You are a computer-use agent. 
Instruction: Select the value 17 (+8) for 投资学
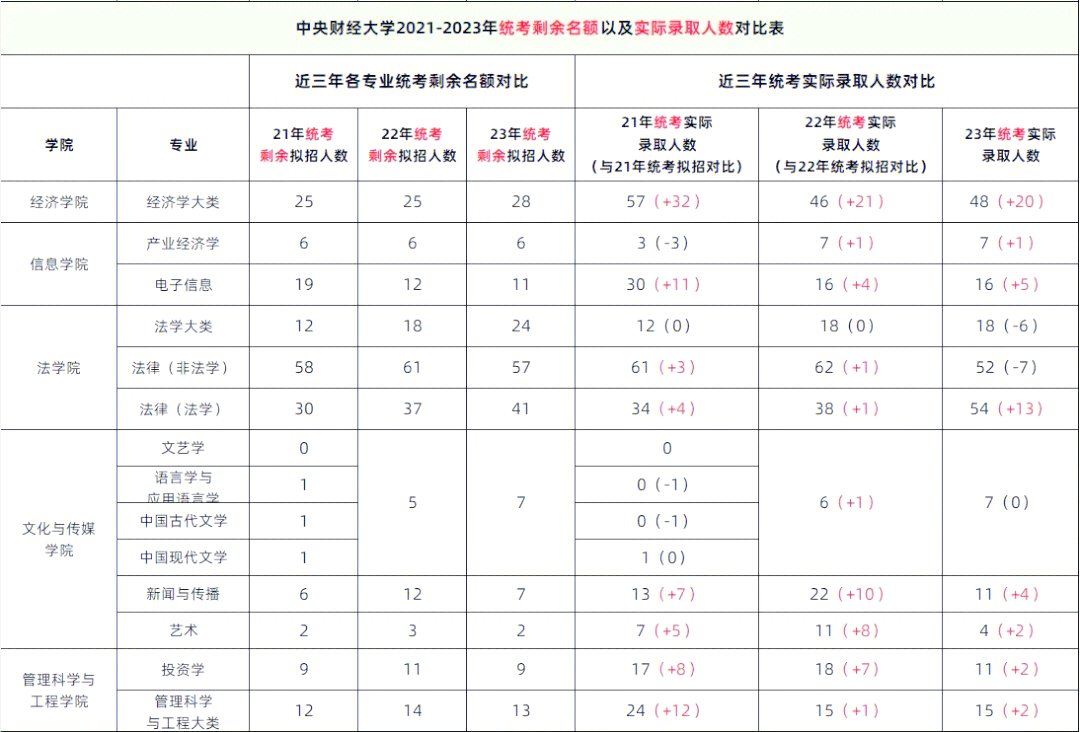(663, 669)
